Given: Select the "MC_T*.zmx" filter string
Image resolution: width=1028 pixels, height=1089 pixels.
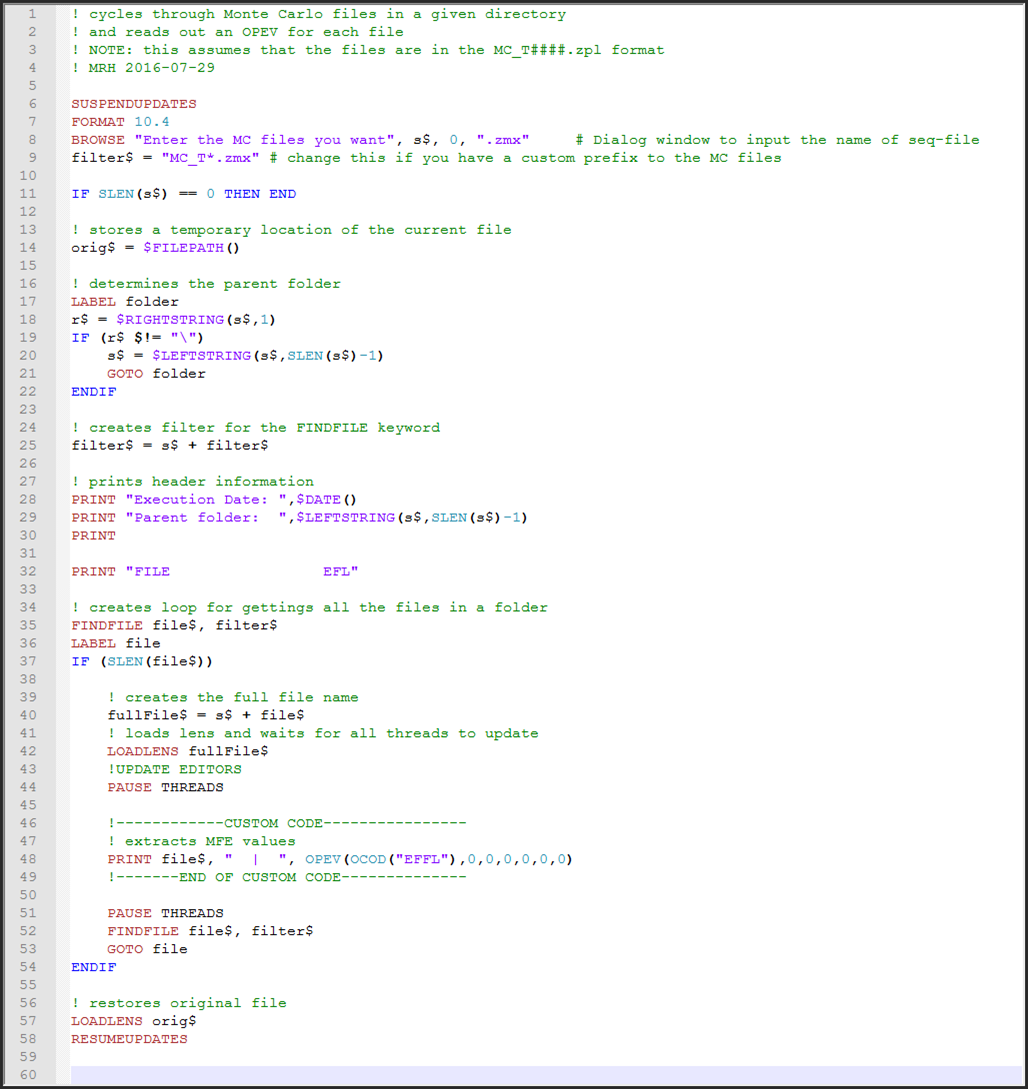Looking at the screenshot, I should point(210,158).
